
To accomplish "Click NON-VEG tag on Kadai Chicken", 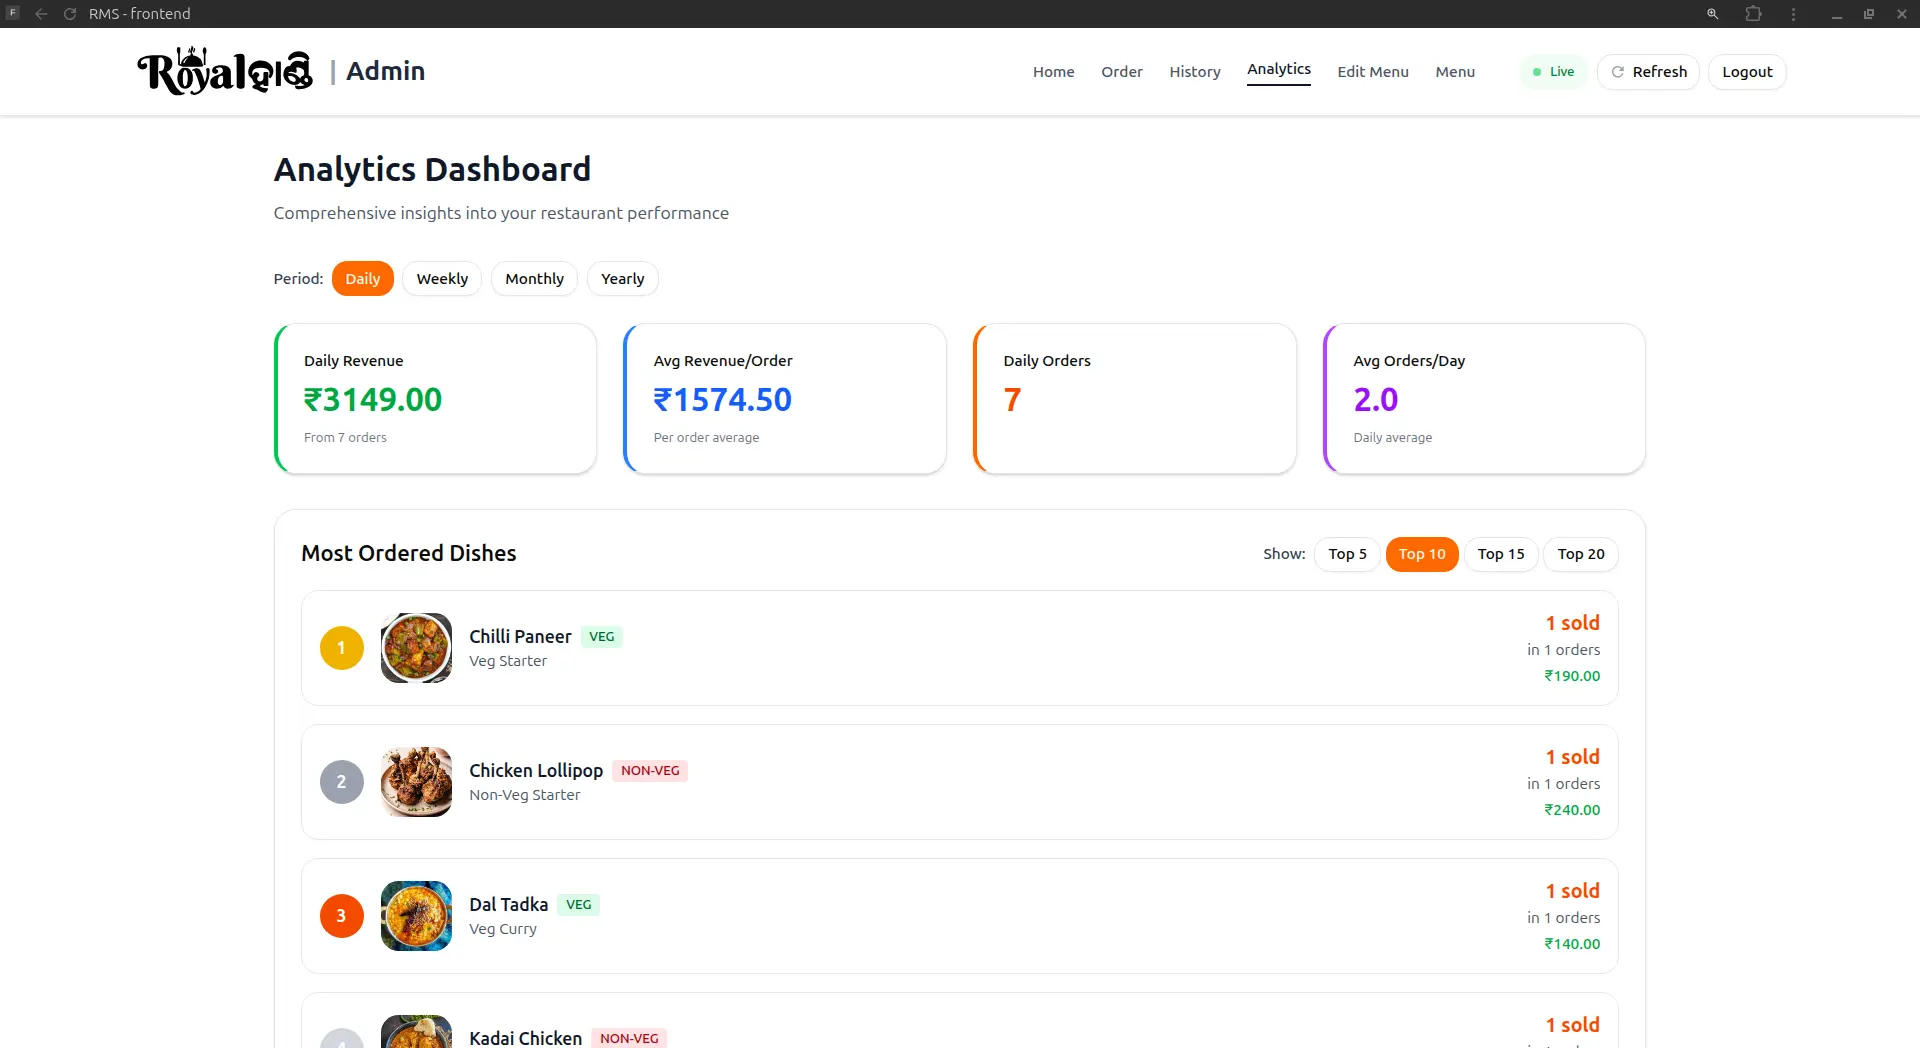I will pyautogui.click(x=629, y=1038).
